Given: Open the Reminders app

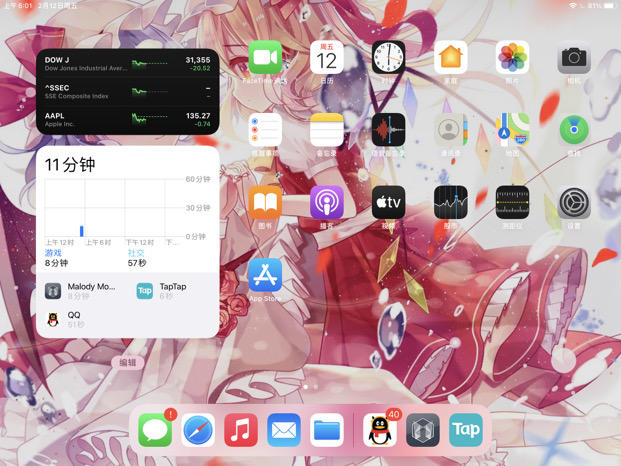Looking at the screenshot, I should pyautogui.click(x=265, y=130).
